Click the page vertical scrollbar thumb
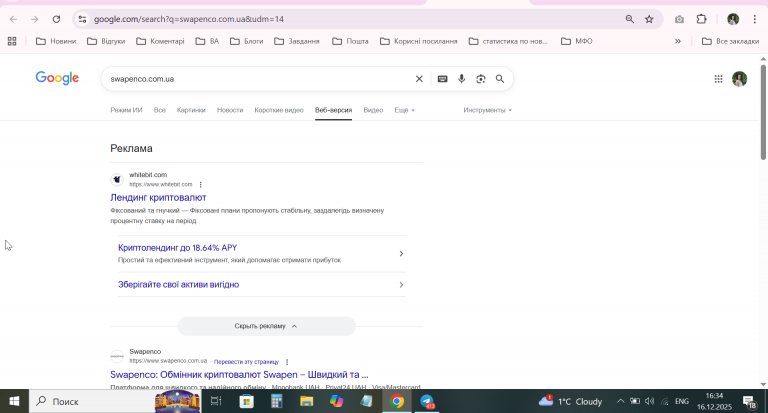 pyautogui.click(x=763, y=112)
